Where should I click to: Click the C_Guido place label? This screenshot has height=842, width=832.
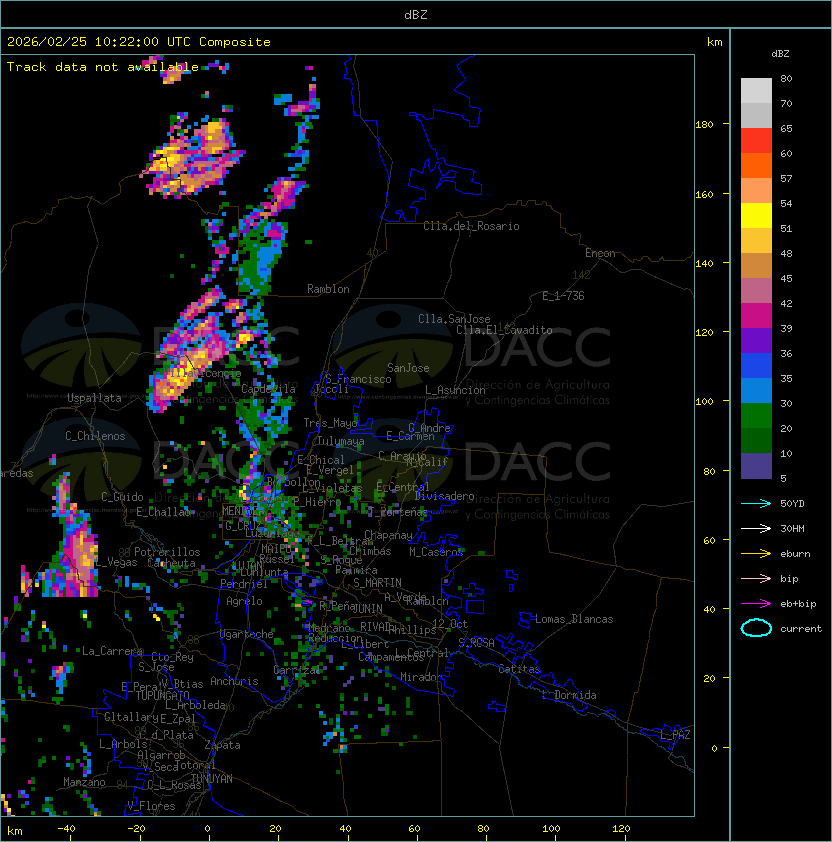122,497
